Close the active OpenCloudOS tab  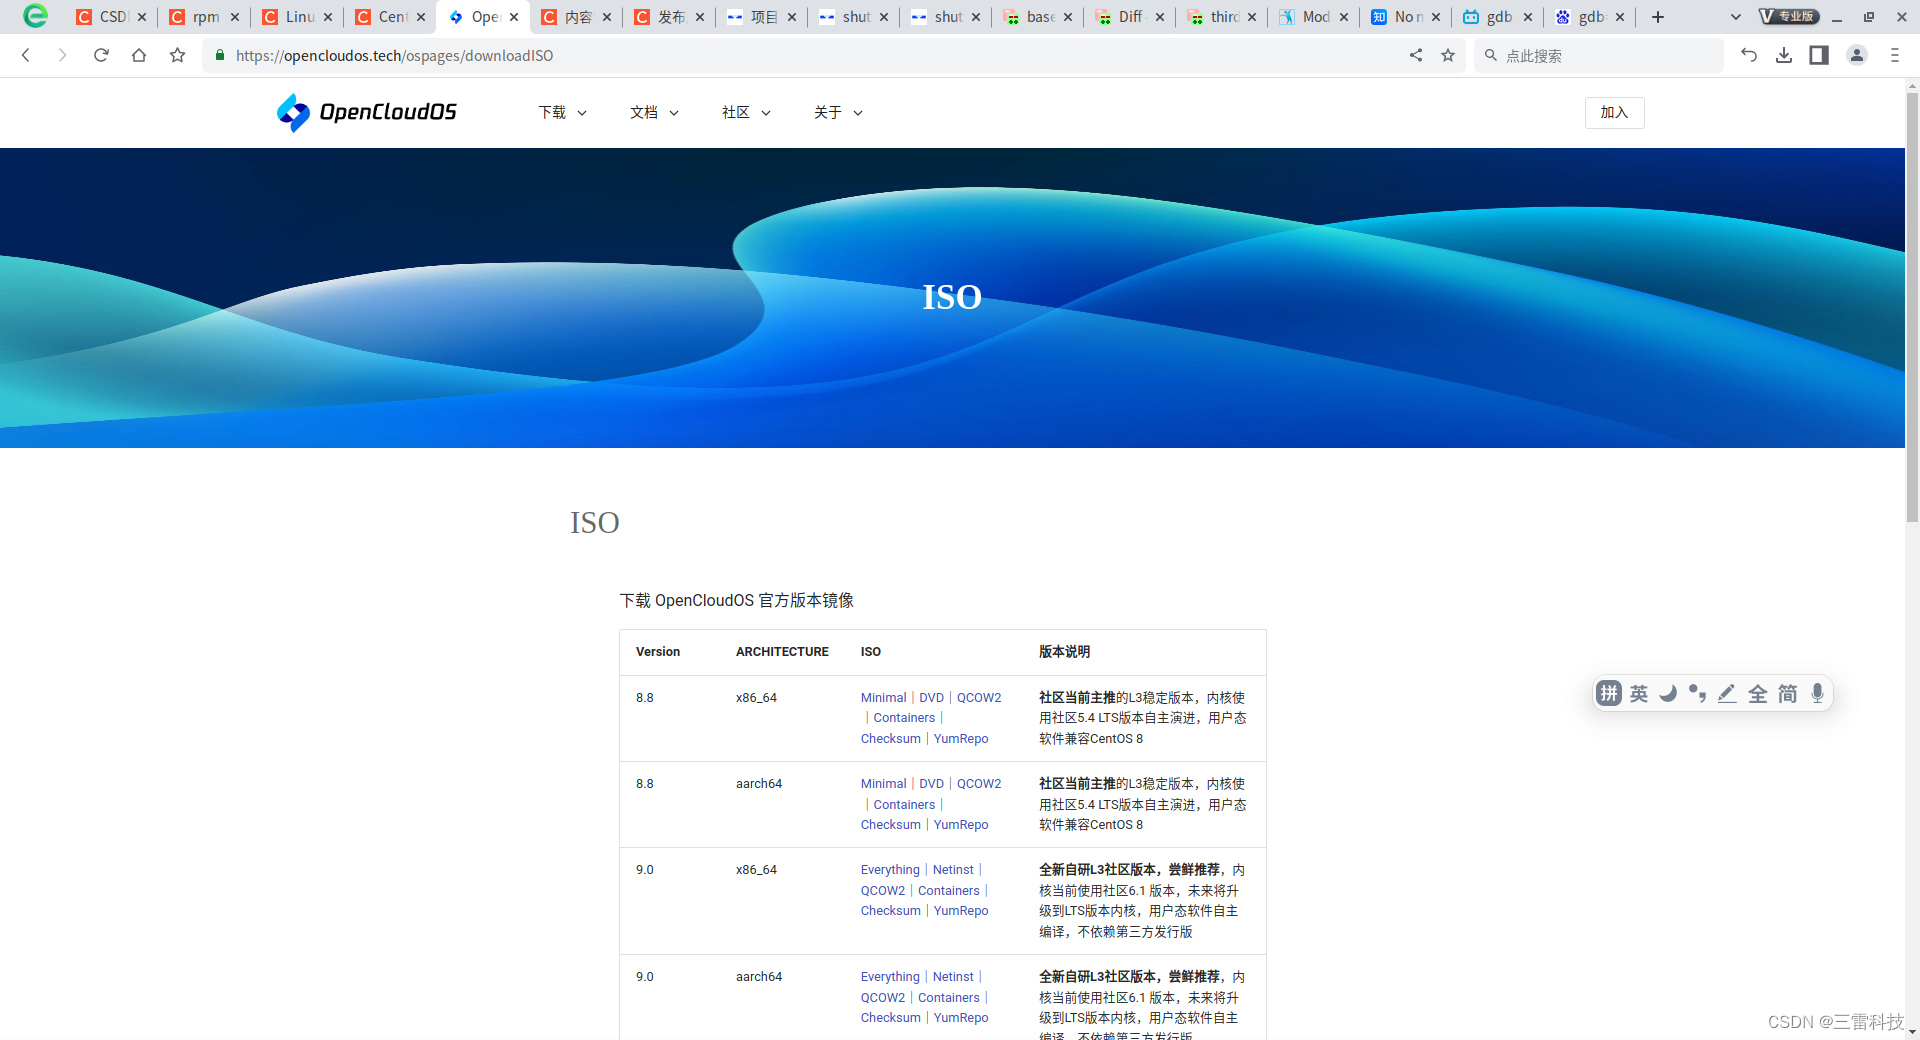coord(514,17)
